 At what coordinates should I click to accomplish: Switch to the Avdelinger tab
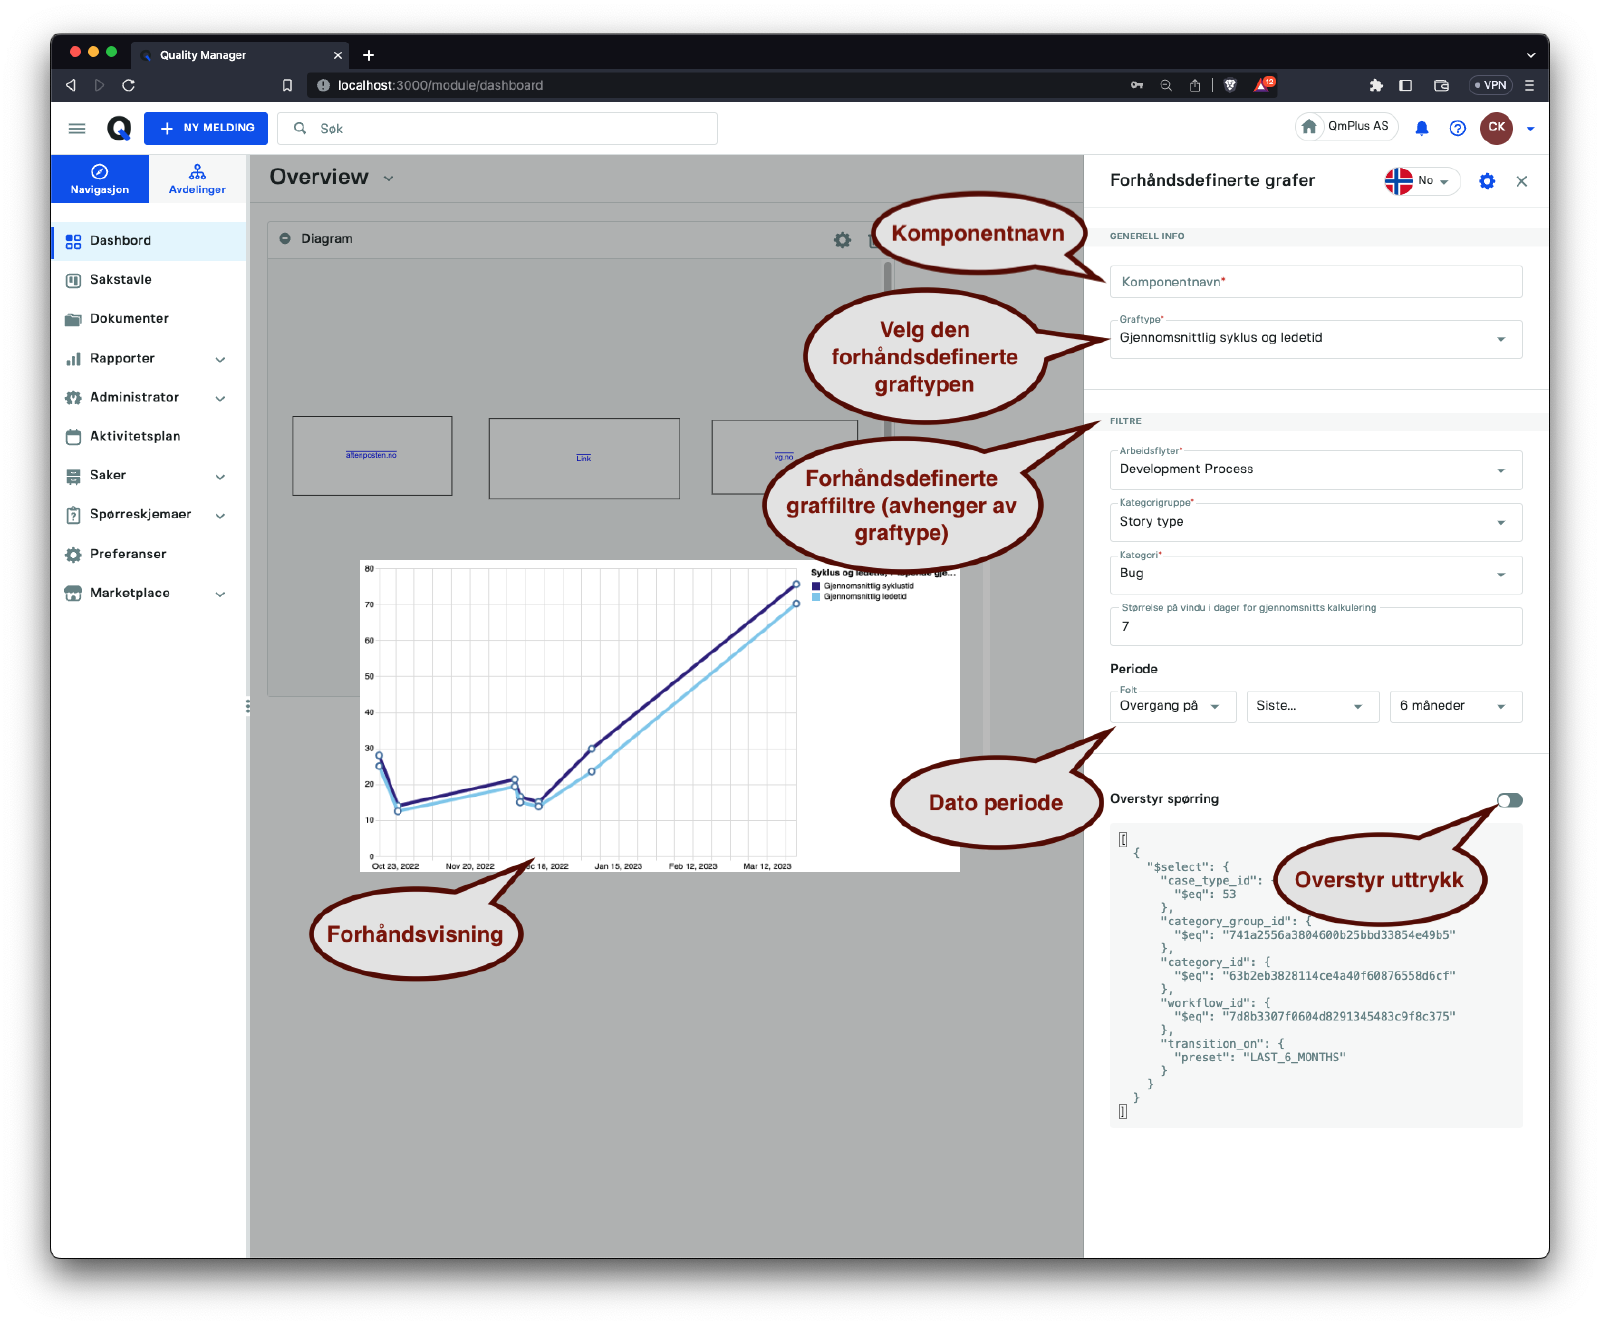(197, 179)
